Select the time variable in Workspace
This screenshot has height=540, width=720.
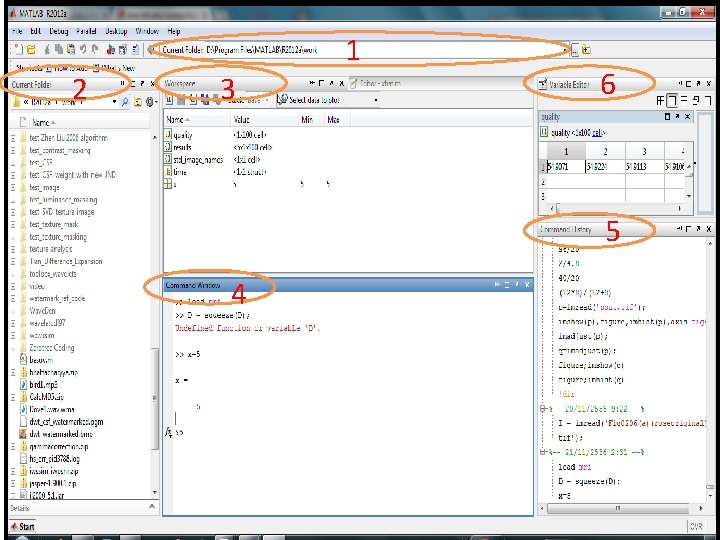(180, 172)
